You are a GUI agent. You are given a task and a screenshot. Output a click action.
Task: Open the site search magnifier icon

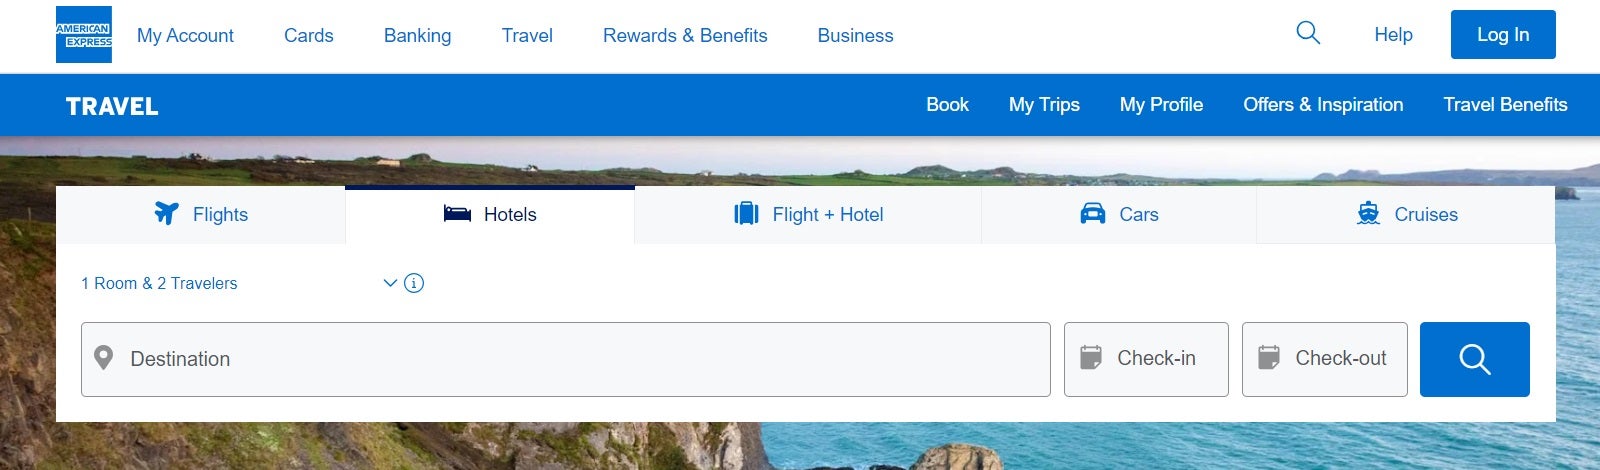[1308, 33]
